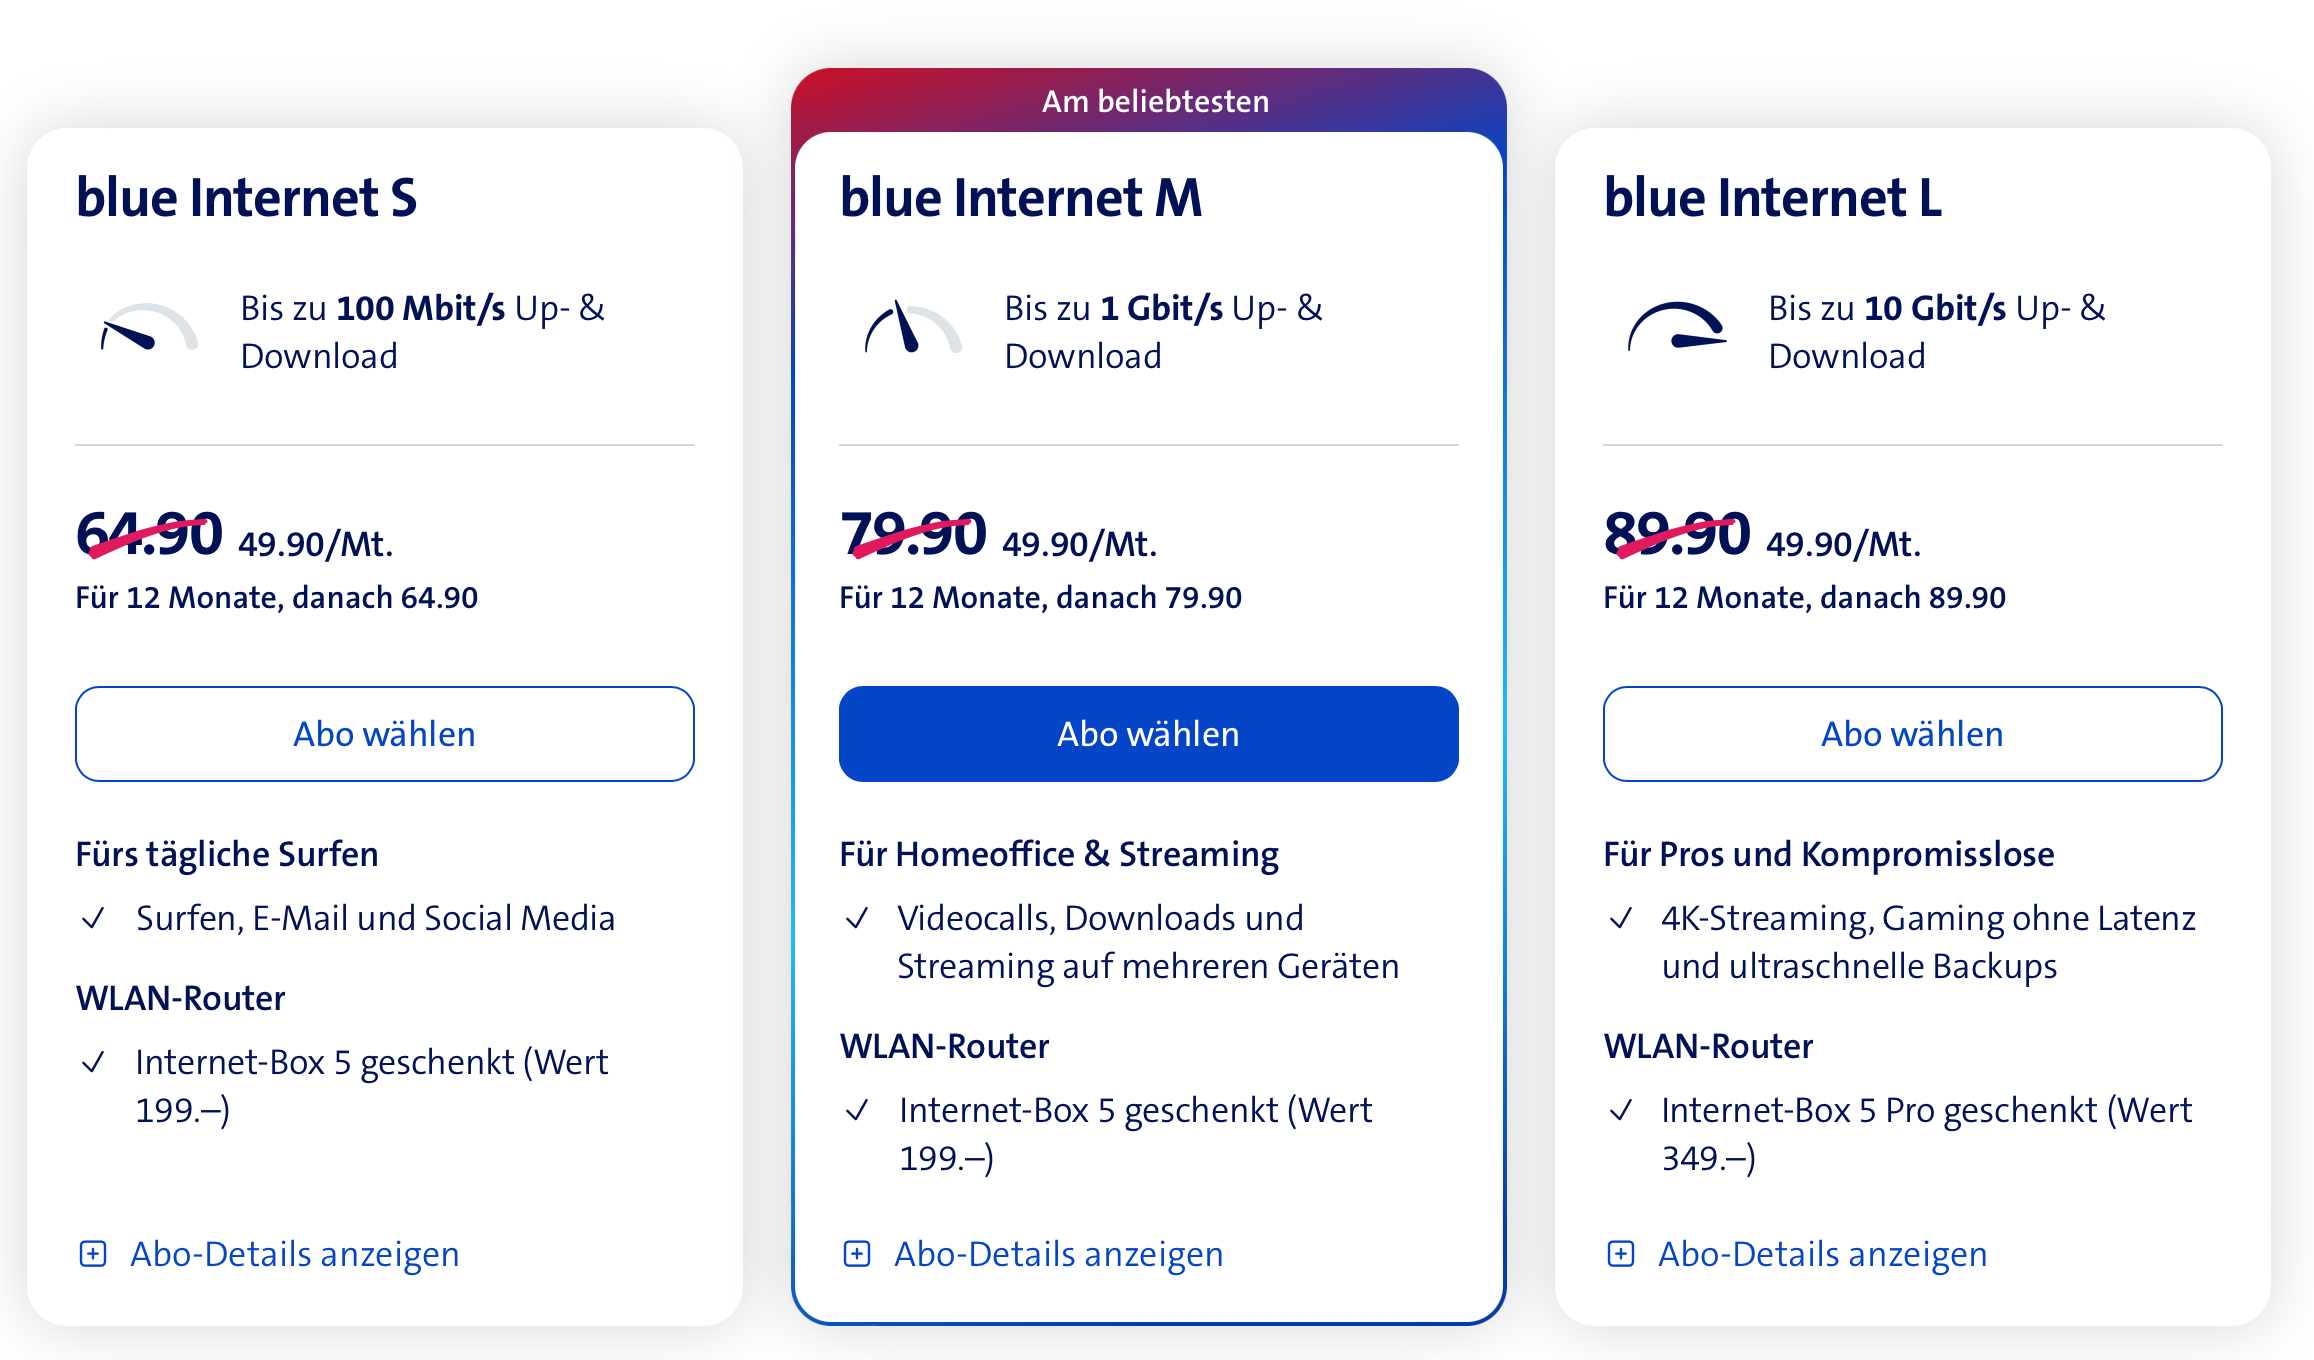Click the checkmark beside Internet-Box 5 Pro geschenkt

tap(1622, 1109)
